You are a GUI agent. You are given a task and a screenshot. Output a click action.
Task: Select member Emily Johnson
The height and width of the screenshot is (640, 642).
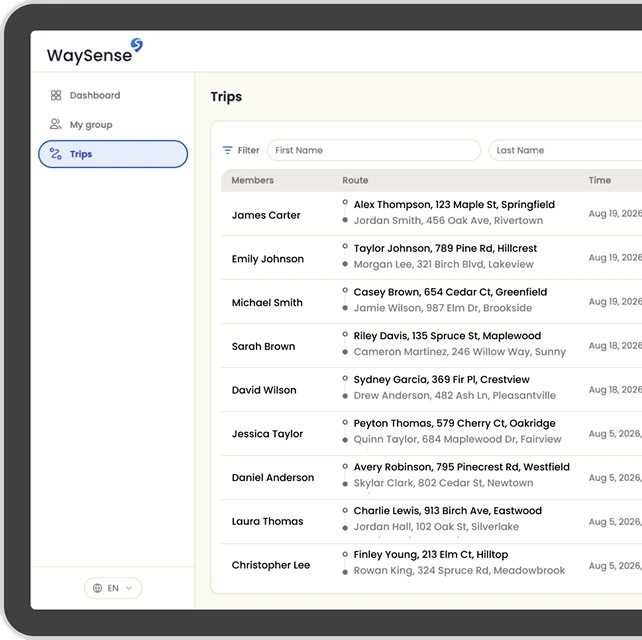pyautogui.click(x=268, y=259)
